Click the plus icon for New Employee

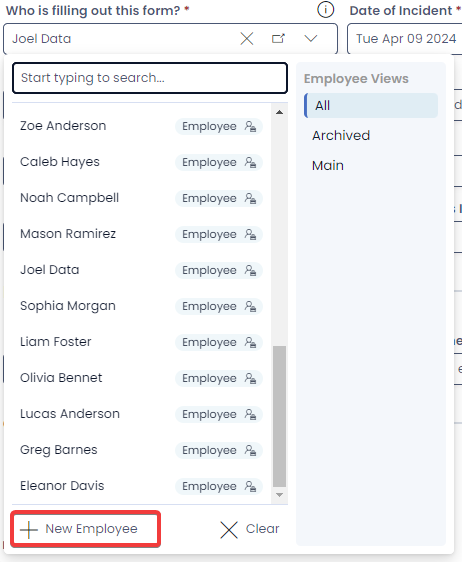29,529
